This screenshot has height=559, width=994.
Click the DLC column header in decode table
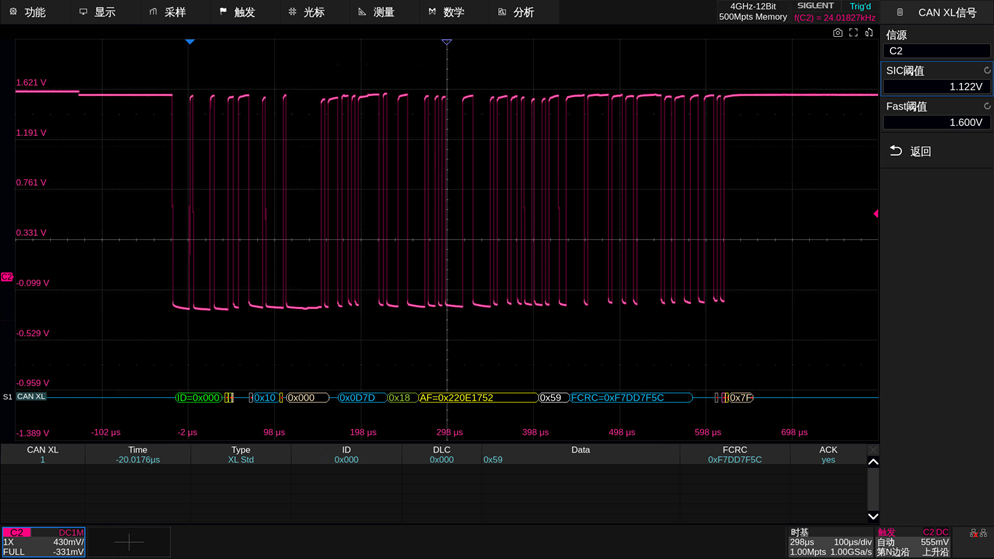pyautogui.click(x=441, y=449)
